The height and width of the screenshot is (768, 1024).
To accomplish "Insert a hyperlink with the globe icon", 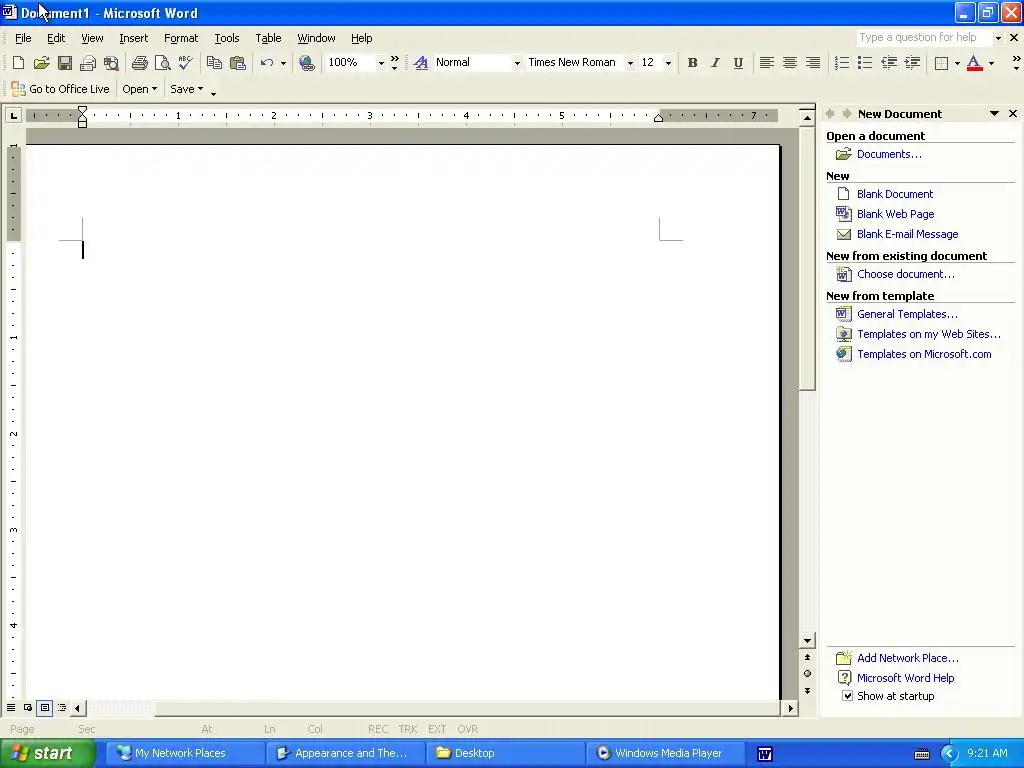I will 306,63.
